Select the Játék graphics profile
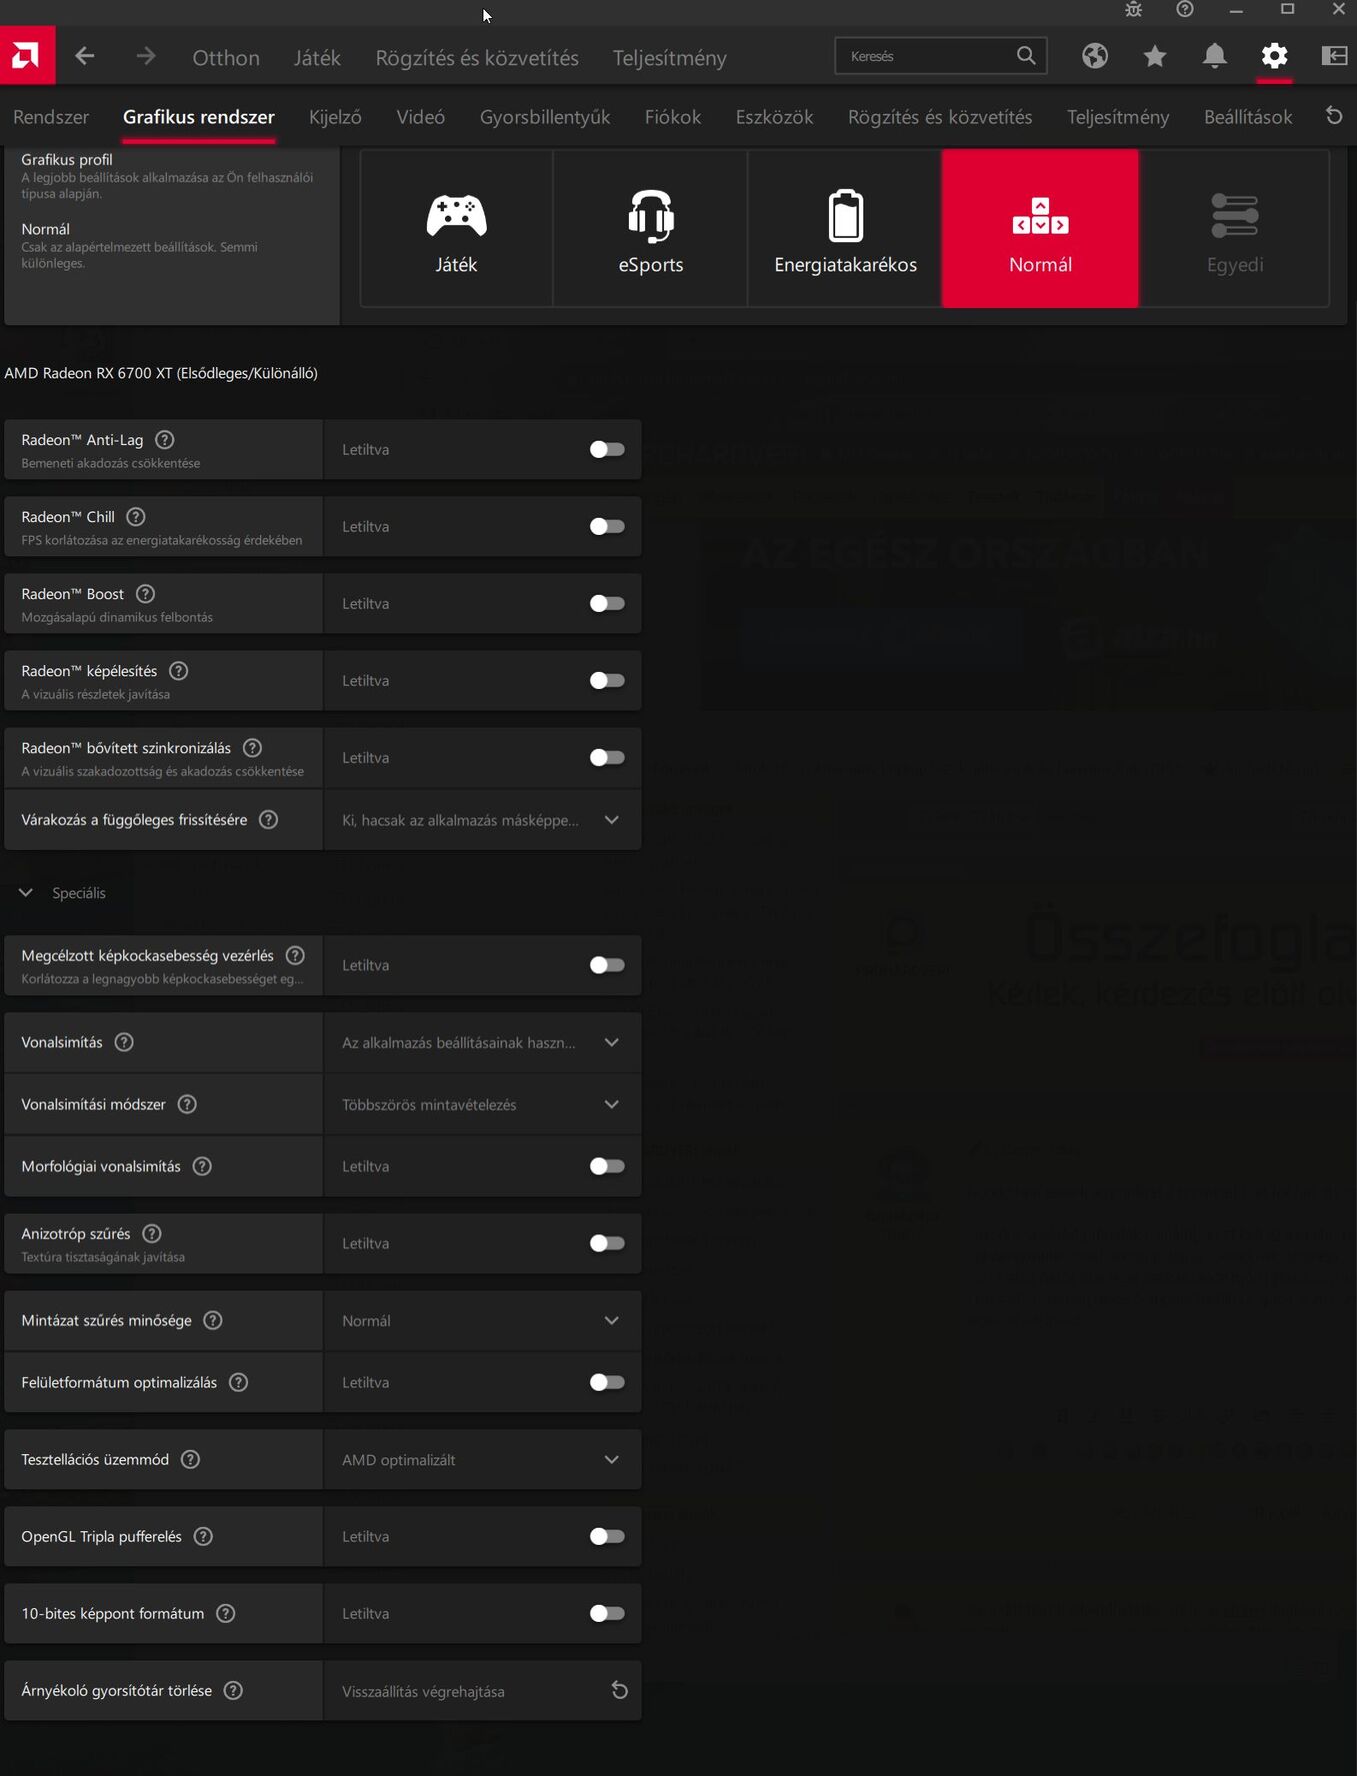Image resolution: width=1357 pixels, height=1776 pixels. 456,228
